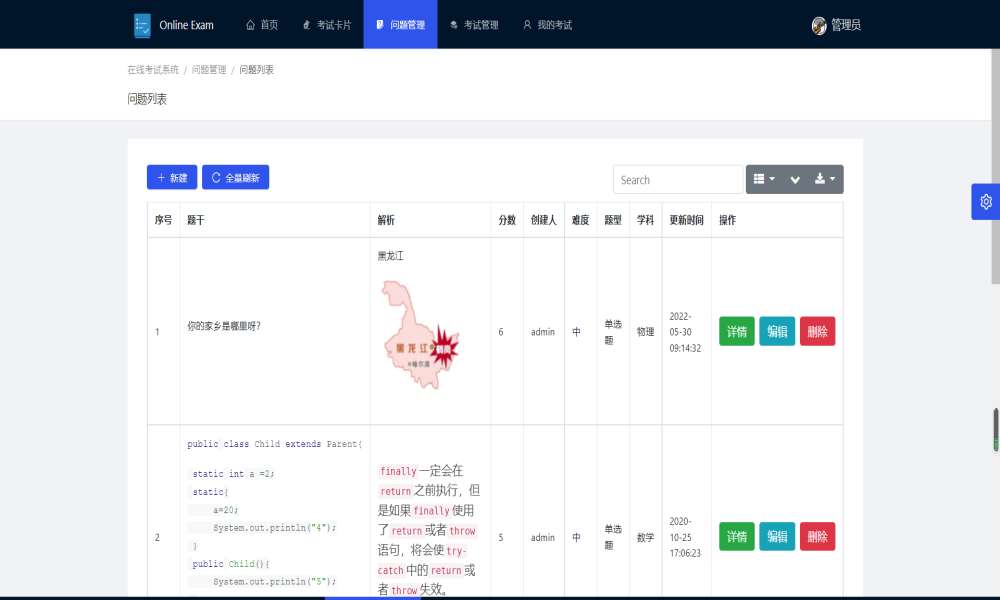Toggle the table view chevron button
Image resolution: width=1000 pixels, height=600 pixels.
(x=795, y=179)
